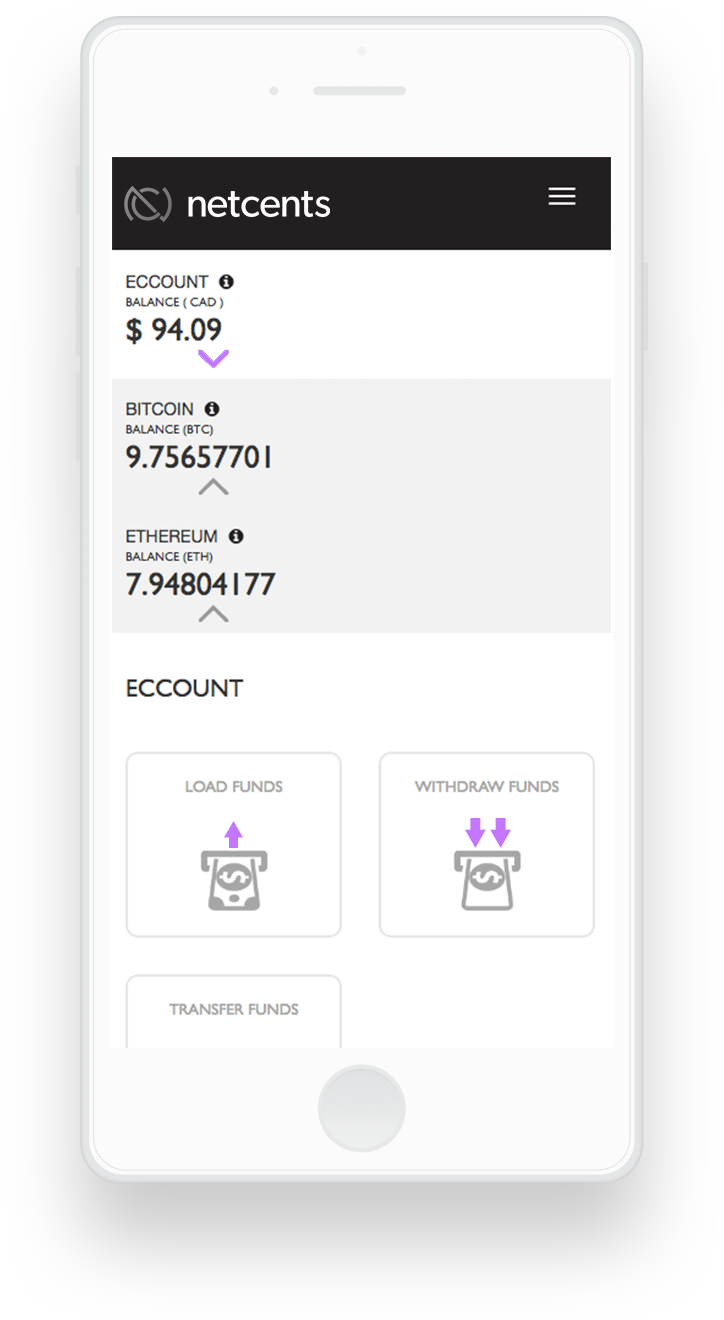
Task: Click the purple upload arrow icon
Action: (233, 834)
